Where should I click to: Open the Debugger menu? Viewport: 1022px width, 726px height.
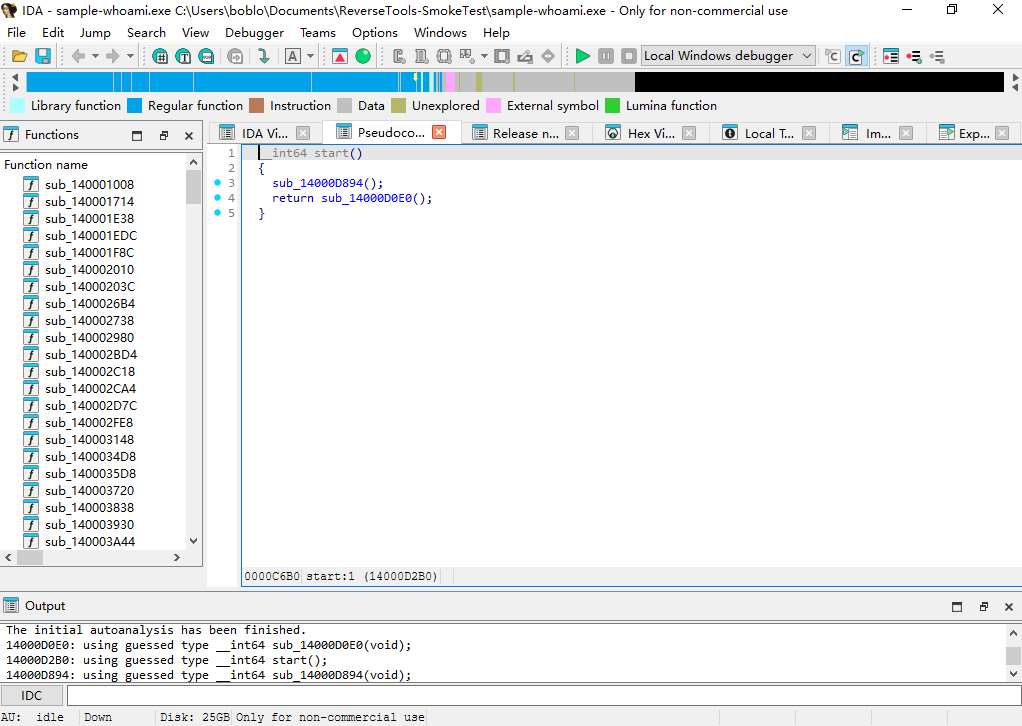254,33
